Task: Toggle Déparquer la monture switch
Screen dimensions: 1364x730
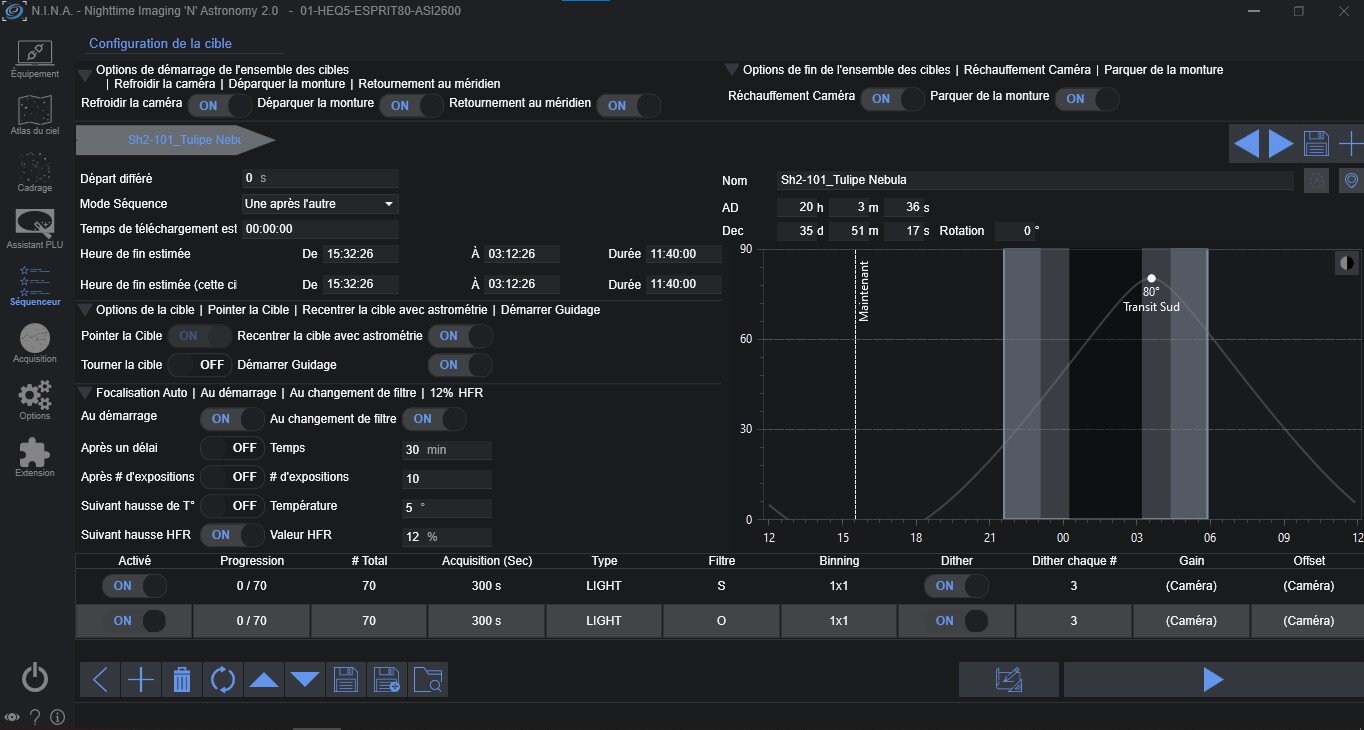Action: click(411, 104)
